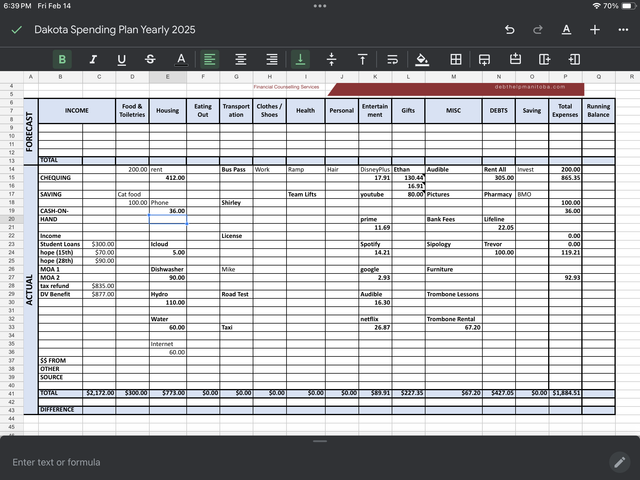Toggle strikethrough formatting

click(x=150, y=60)
